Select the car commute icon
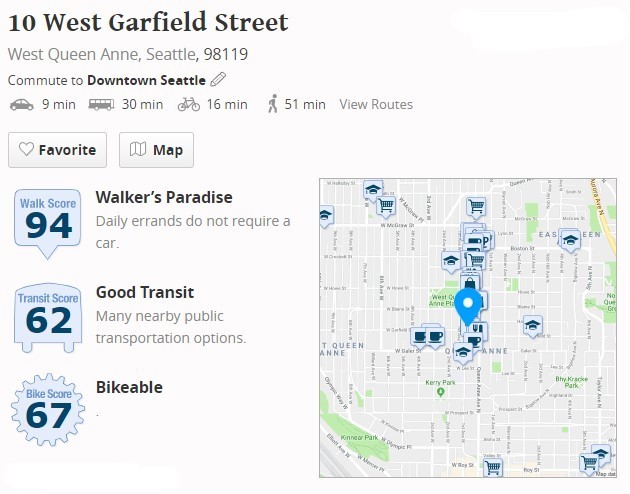 (x=22, y=105)
